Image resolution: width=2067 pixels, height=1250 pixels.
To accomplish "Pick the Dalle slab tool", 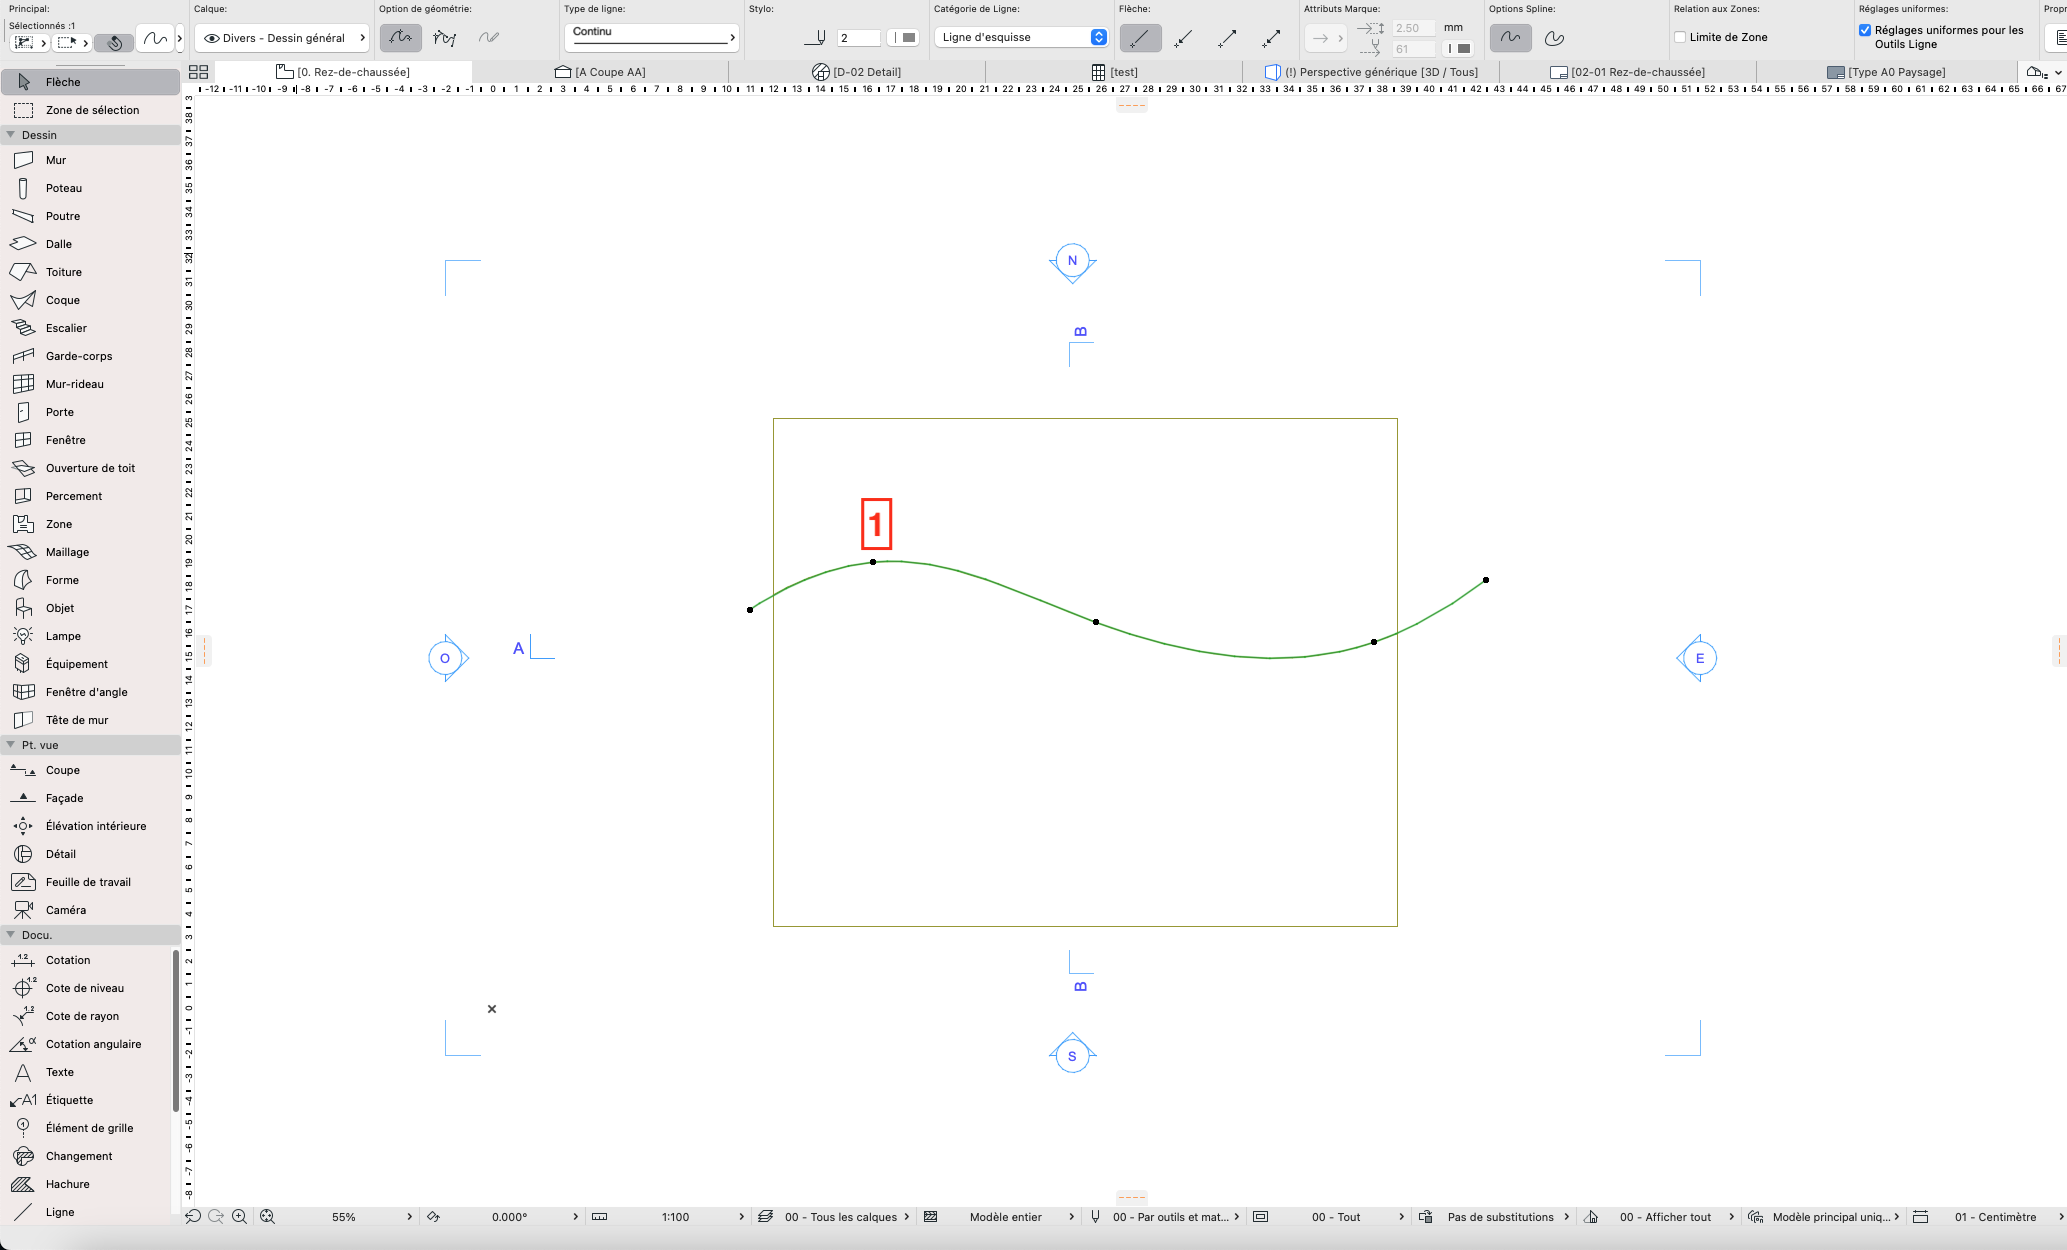I will (90, 244).
